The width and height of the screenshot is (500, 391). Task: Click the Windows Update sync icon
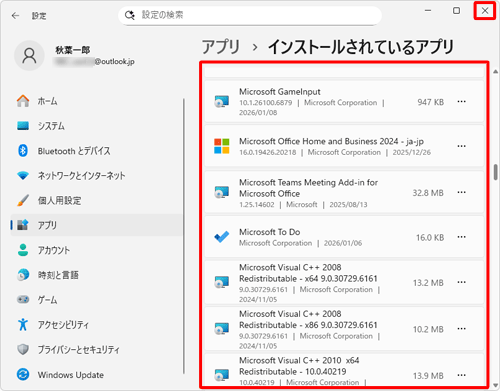(x=23, y=374)
